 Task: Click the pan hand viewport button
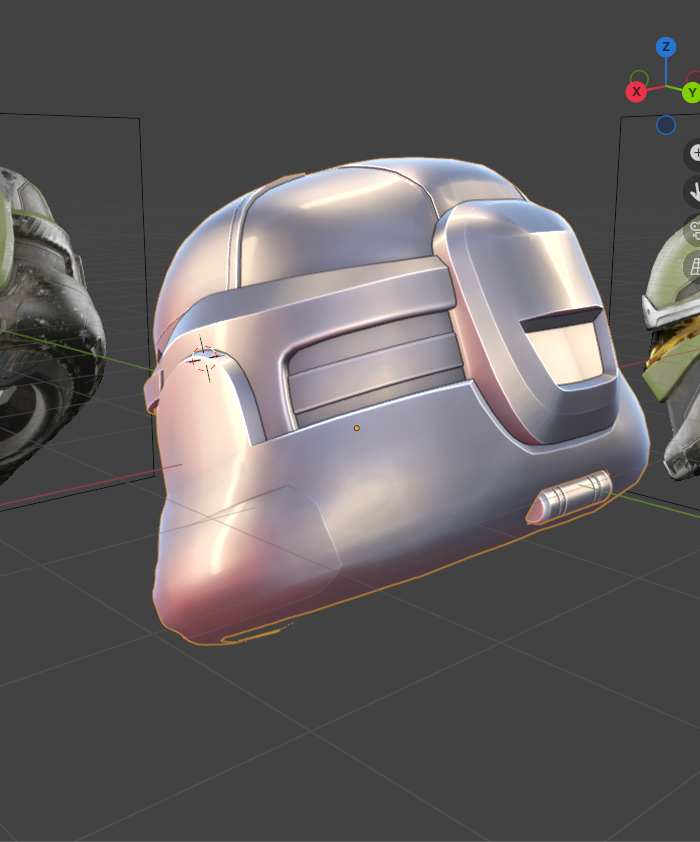(694, 191)
